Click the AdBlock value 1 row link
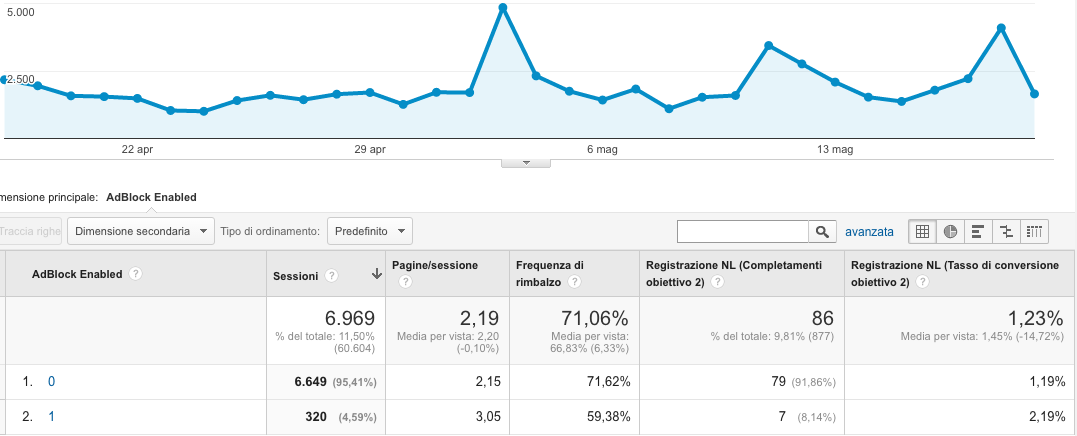The height and width of the screenshot is (436, 1077). coord(51,417)
